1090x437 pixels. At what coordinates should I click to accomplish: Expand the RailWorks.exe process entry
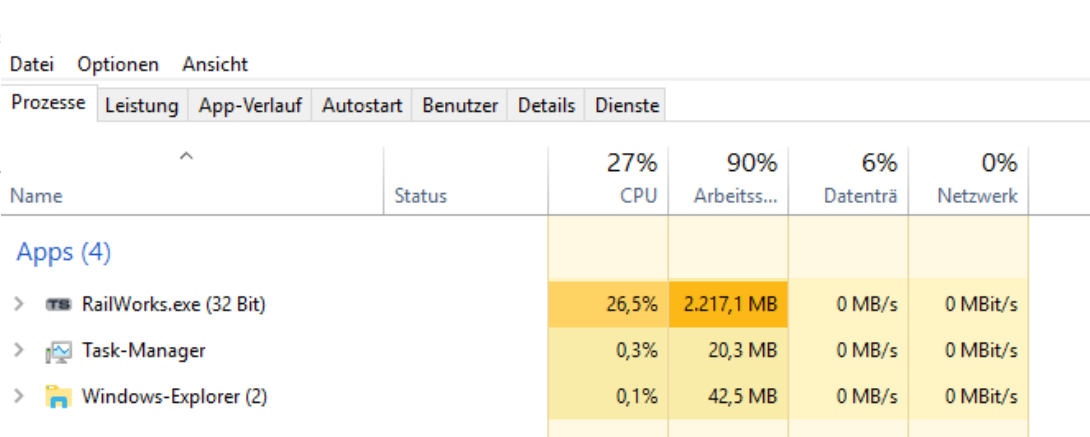point(19,304)
